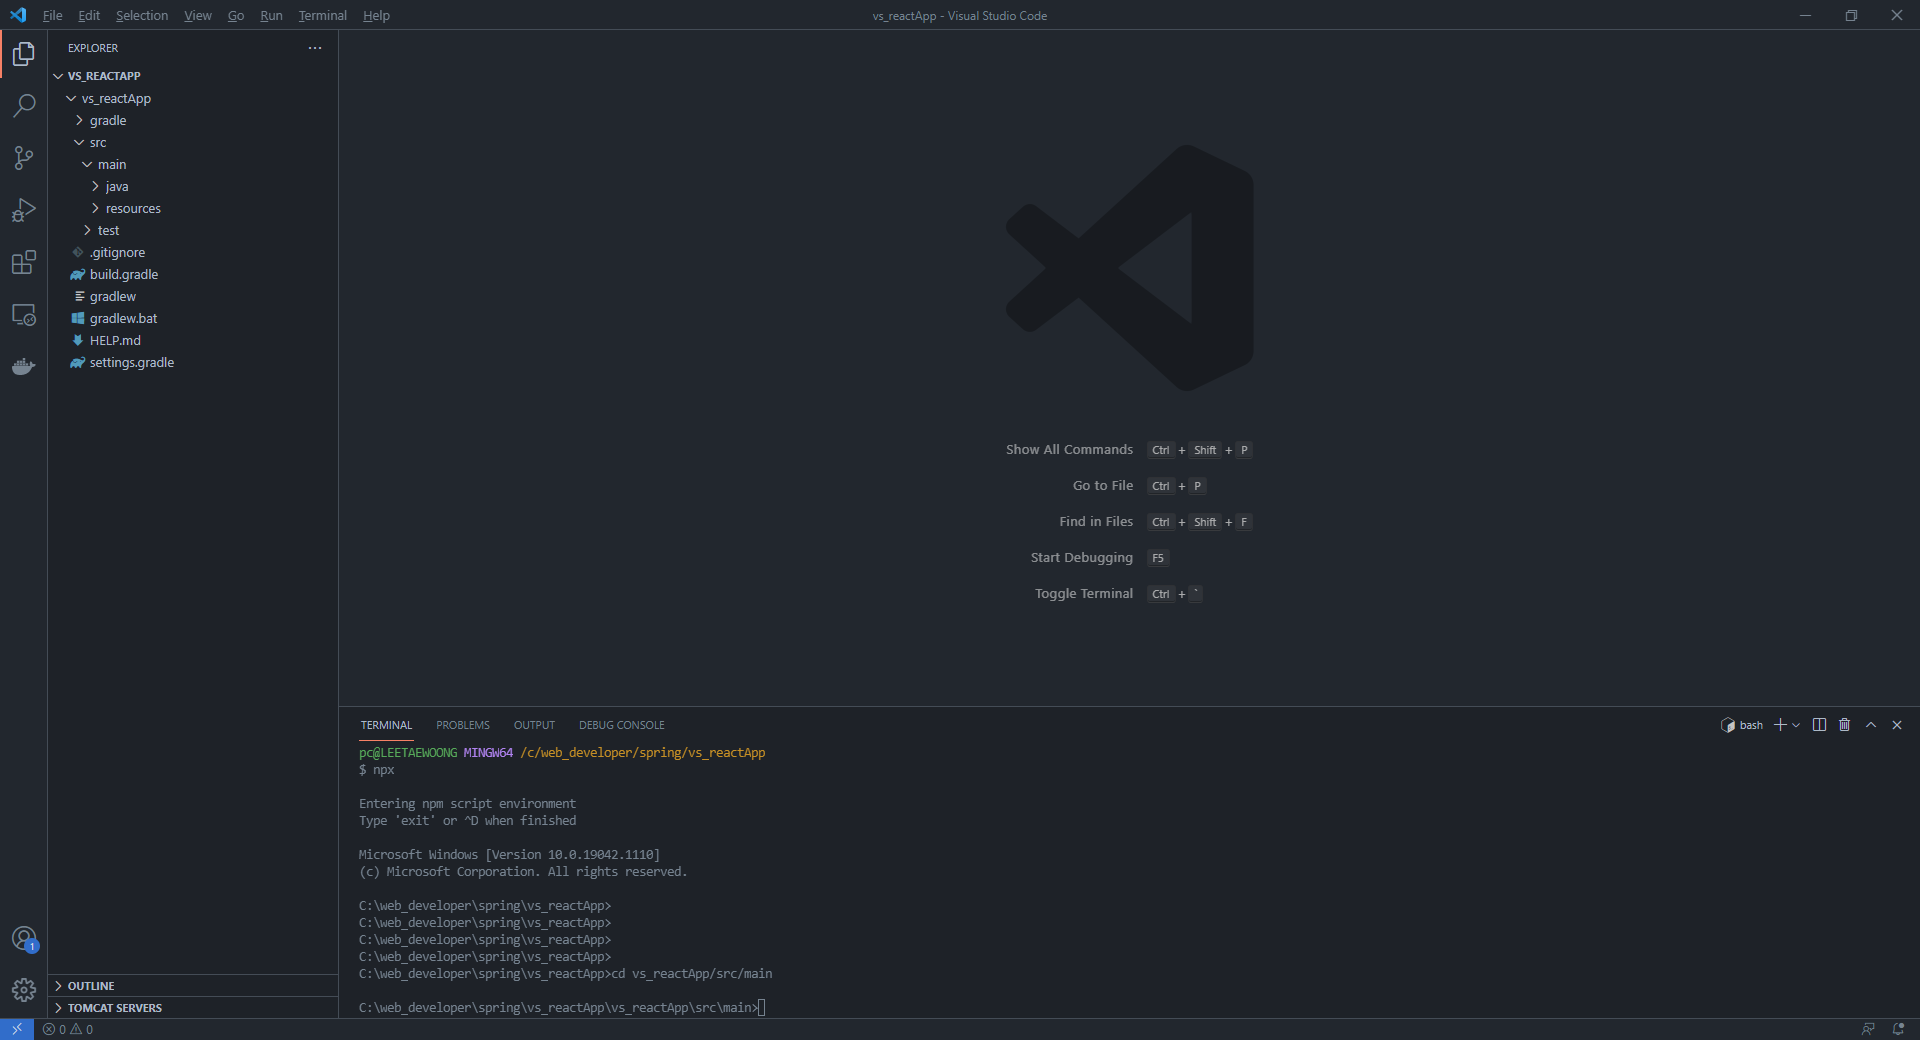Open the settings.gradle file
The image size is (1920, 1040).
click(193, 362)
